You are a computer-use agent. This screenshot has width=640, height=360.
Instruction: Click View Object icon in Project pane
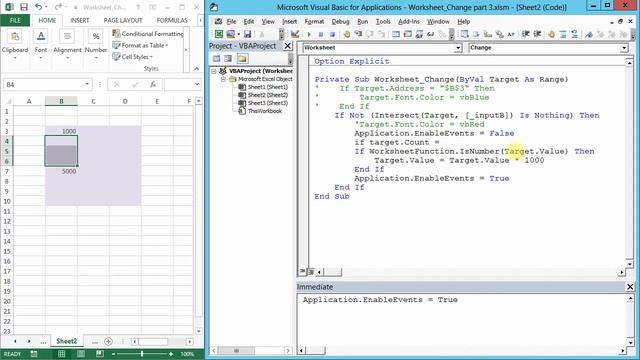pos(228,59)
